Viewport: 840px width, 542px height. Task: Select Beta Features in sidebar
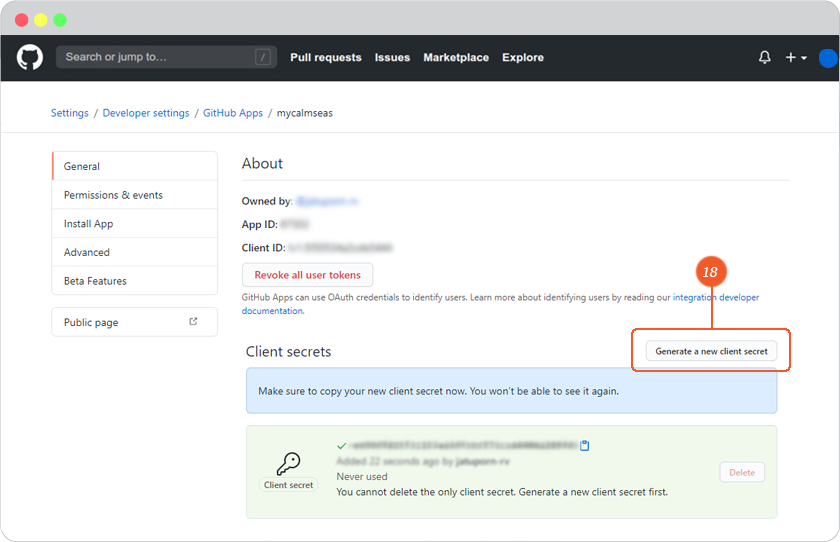pos(134,281)
